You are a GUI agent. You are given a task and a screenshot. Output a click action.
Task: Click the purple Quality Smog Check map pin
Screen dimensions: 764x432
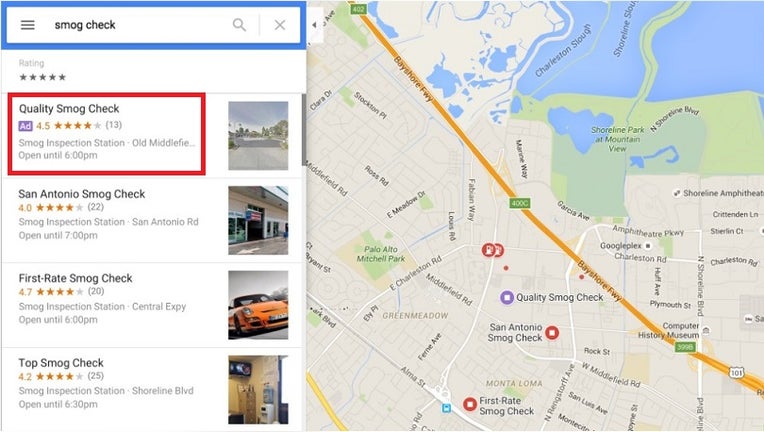[x=507, y=297]
